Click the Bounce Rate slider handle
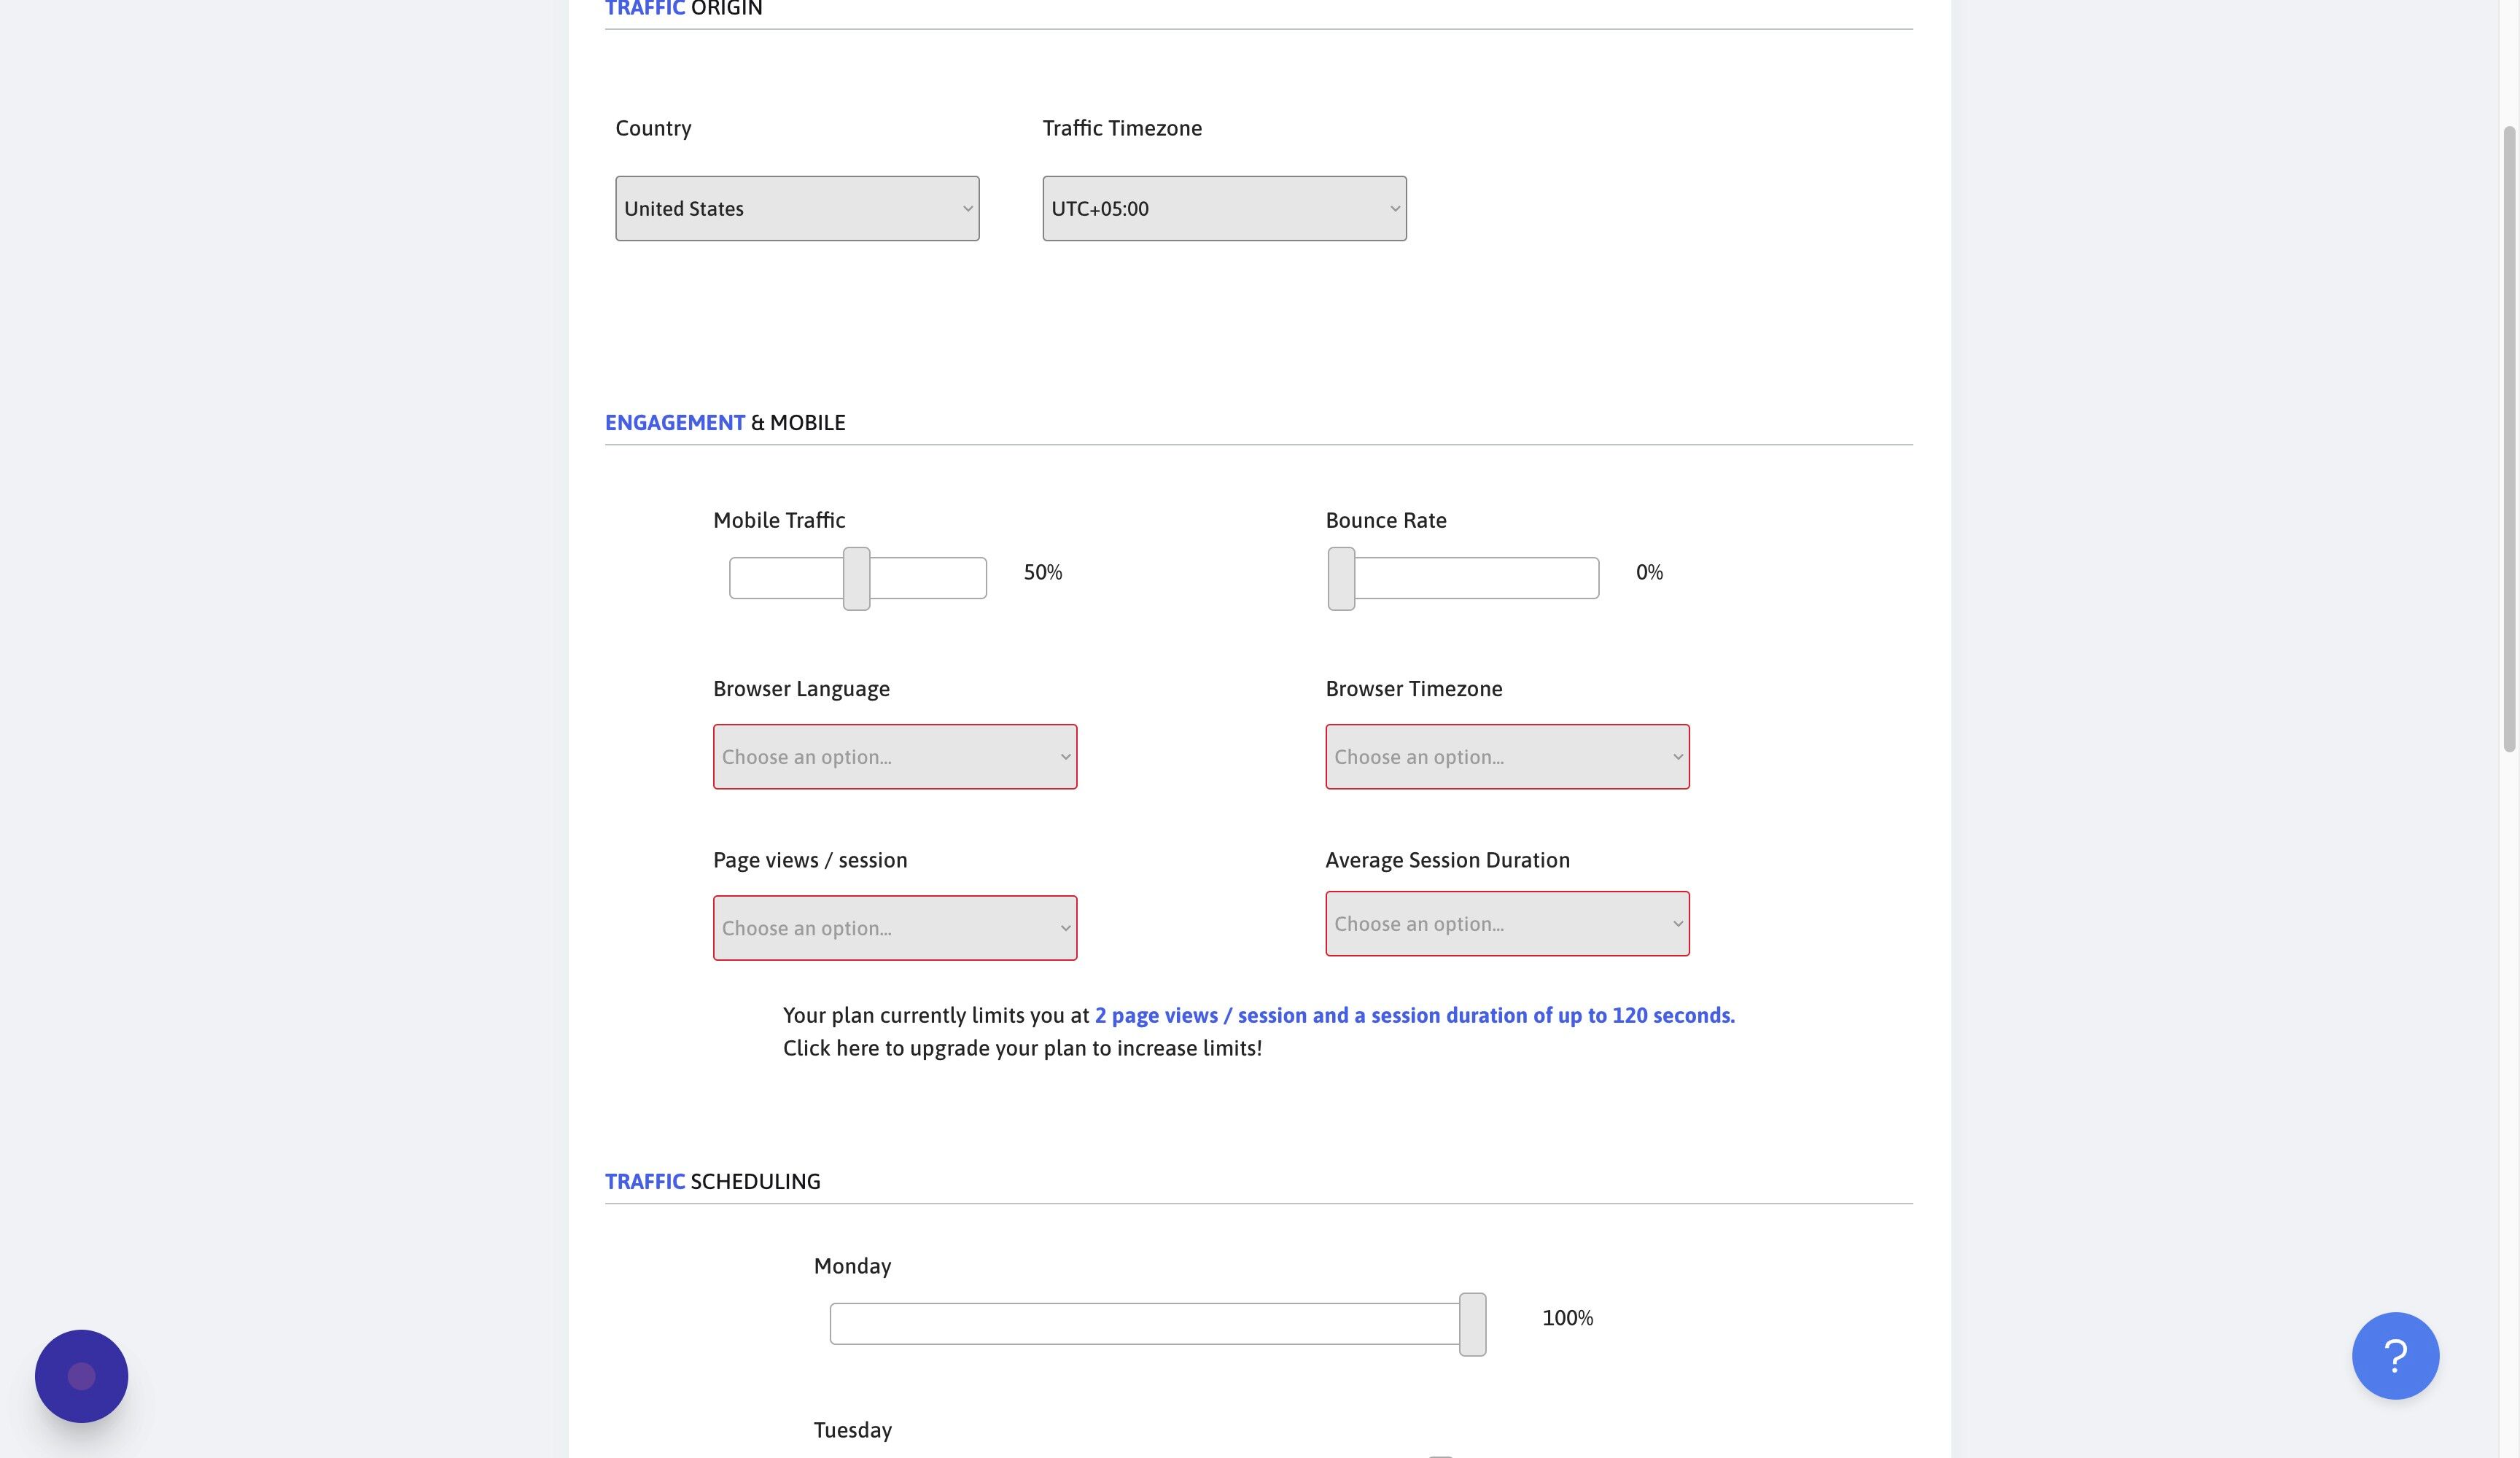The image size is (2520, 1458). pos(1341,578)
